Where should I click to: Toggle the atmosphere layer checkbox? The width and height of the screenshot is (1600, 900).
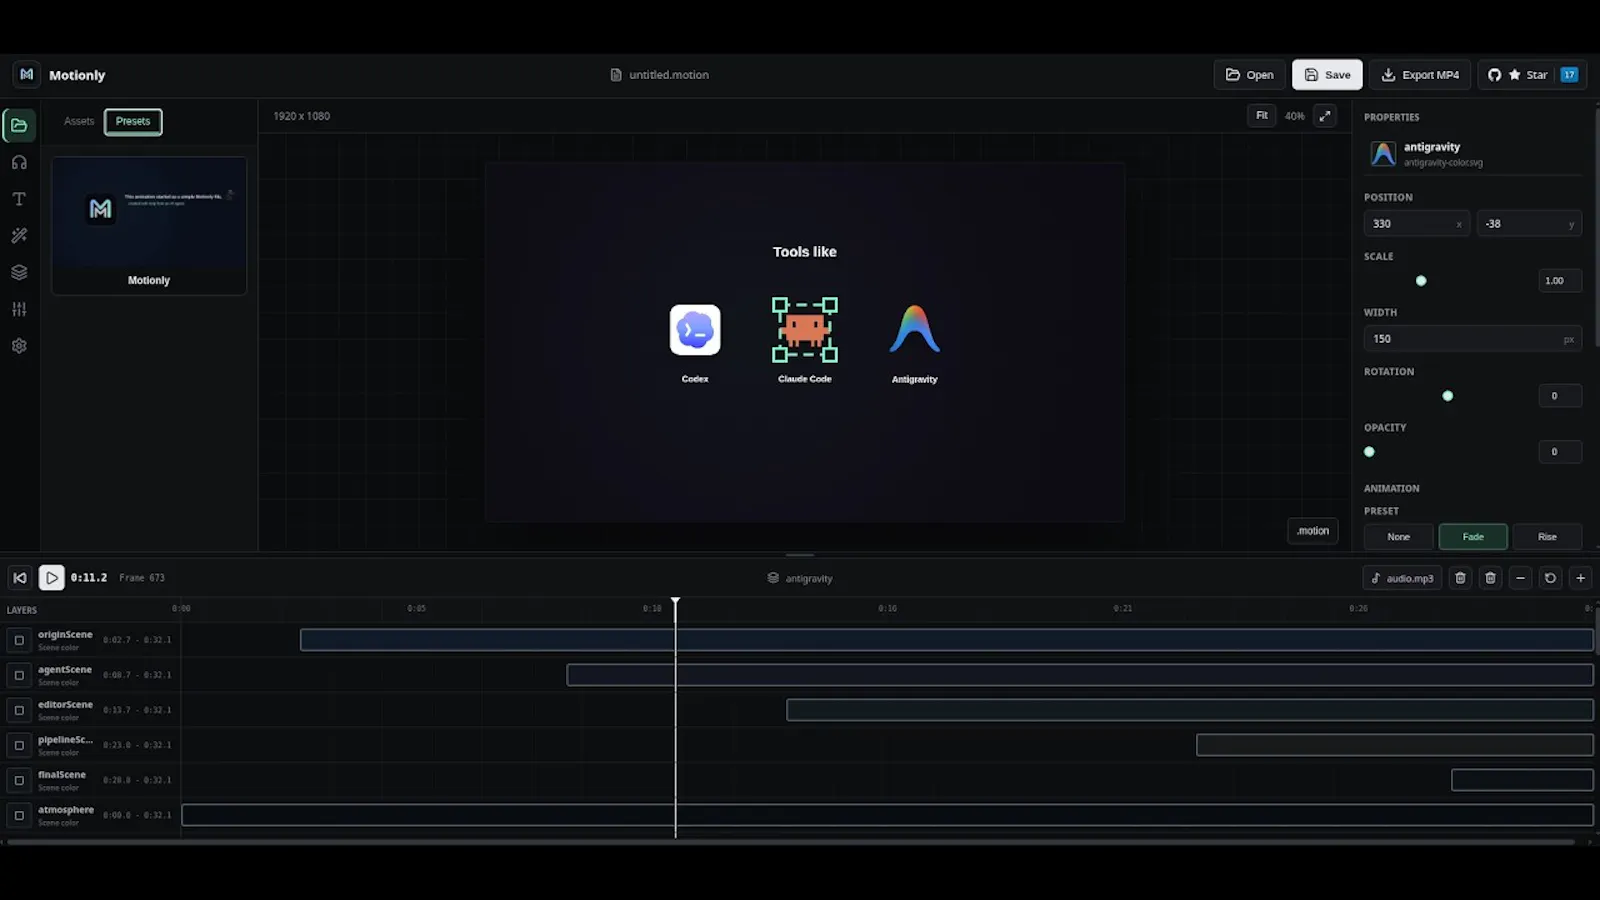[x=19, y=815]
